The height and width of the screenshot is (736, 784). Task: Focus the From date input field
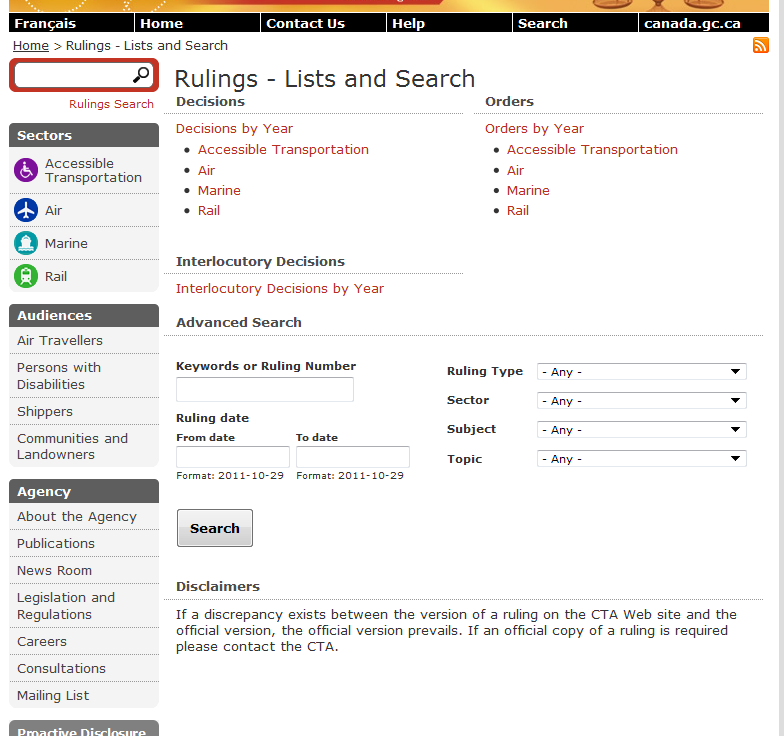coord(232,457)
